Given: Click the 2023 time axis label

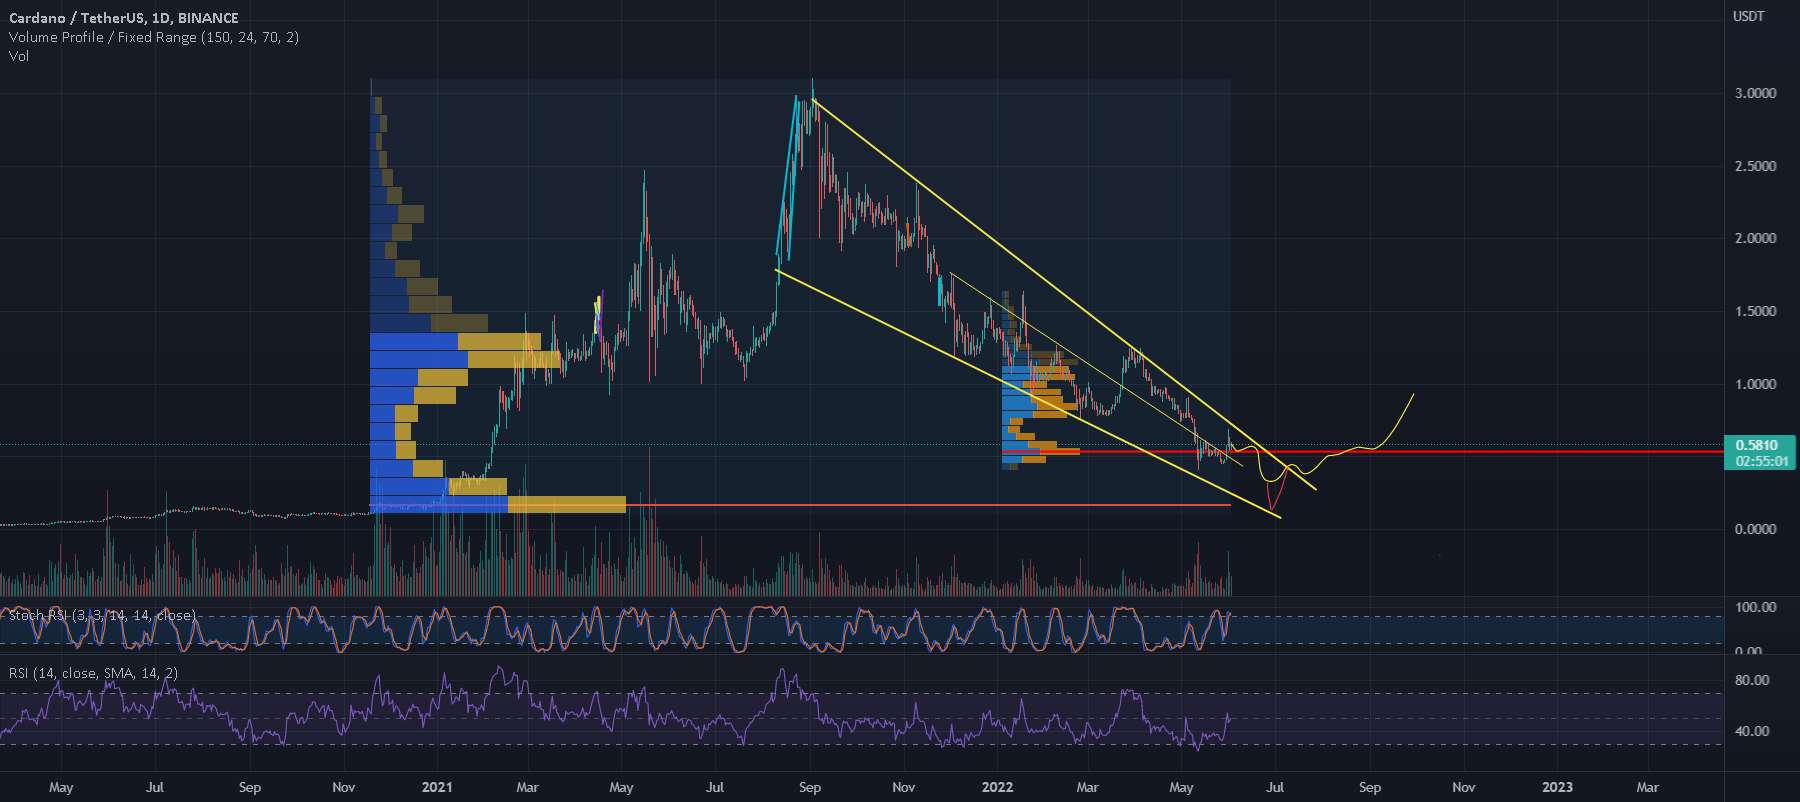Looking at the screenshot, I should click(x=1557, y=787).
